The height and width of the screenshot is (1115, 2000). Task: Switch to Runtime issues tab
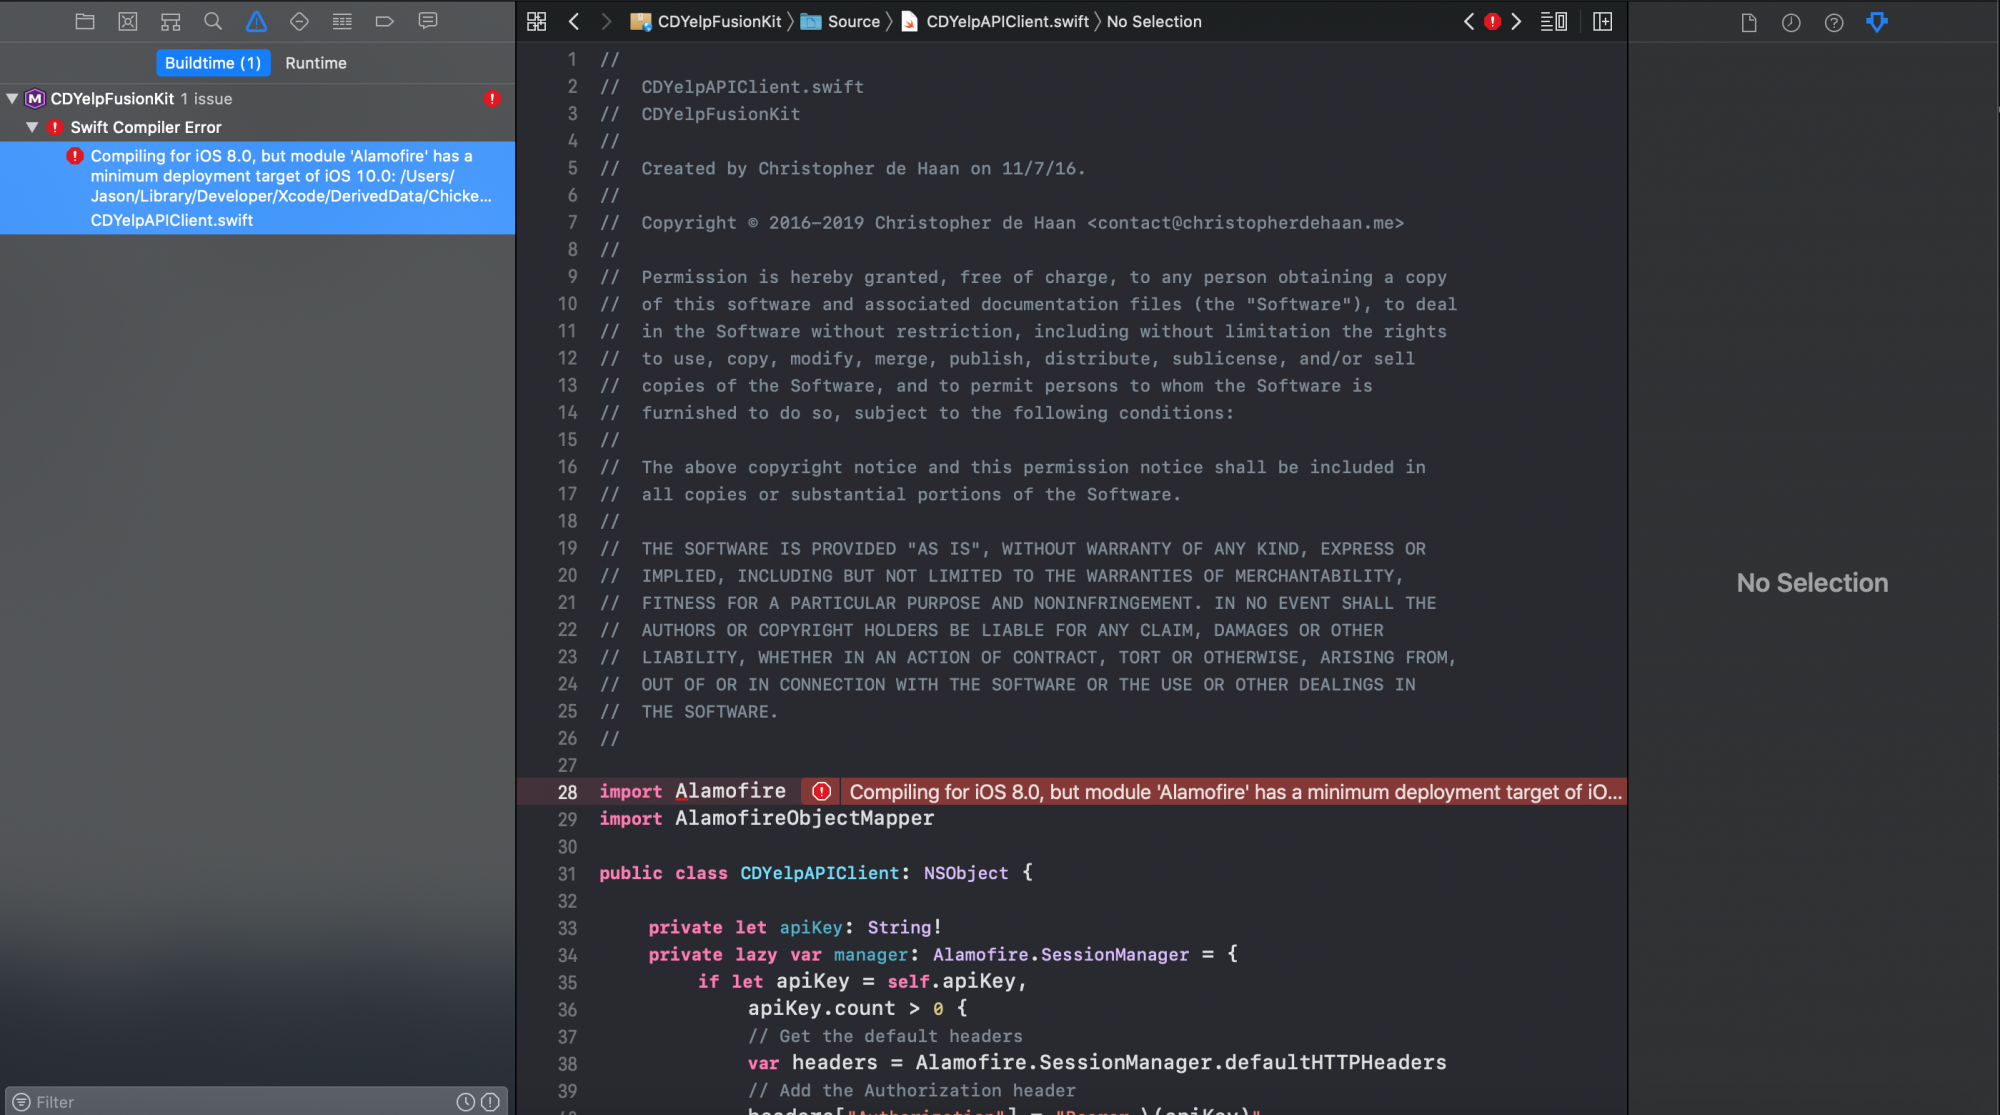(x=316, y=63)
